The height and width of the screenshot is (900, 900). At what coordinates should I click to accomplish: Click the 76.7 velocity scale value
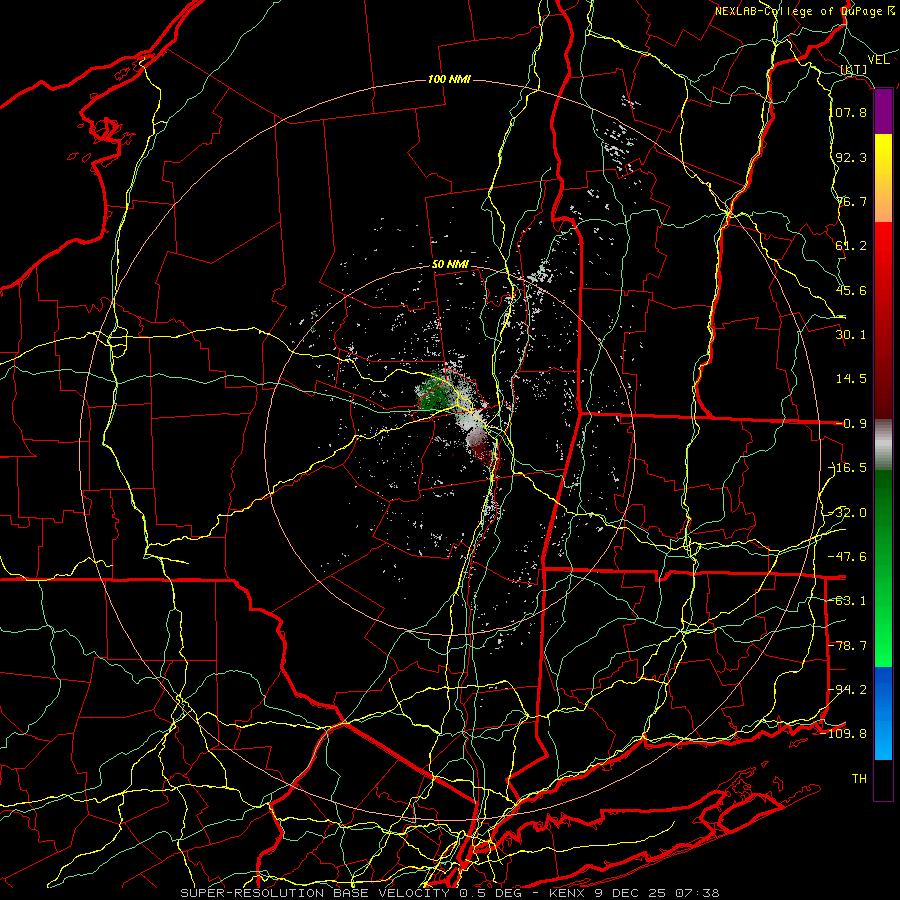[851, 201]
